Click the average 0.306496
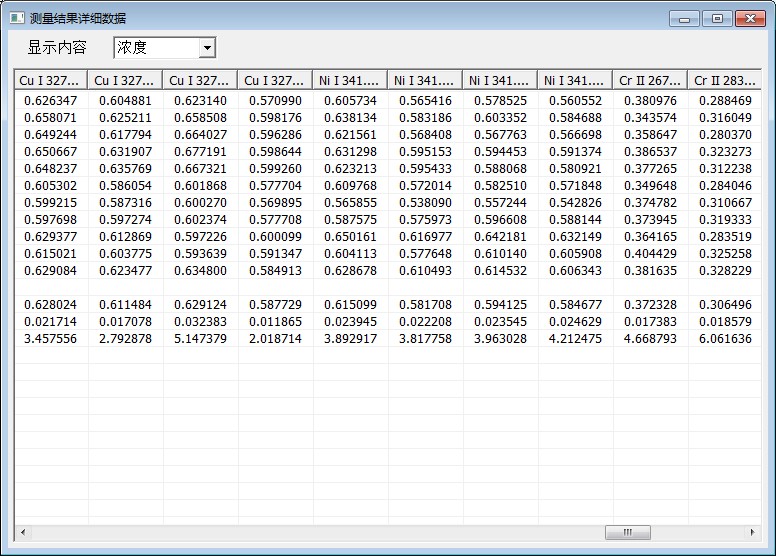The width and height of the screenshot is (776, 556). (725, 304)
